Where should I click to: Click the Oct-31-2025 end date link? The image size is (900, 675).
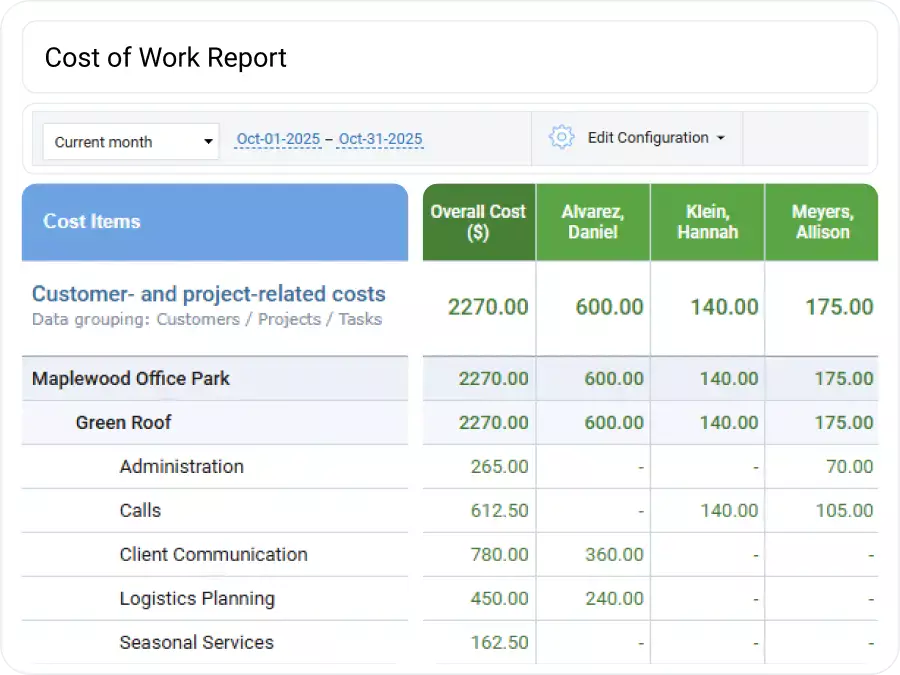pyautogui.click(x=380, y=140)
